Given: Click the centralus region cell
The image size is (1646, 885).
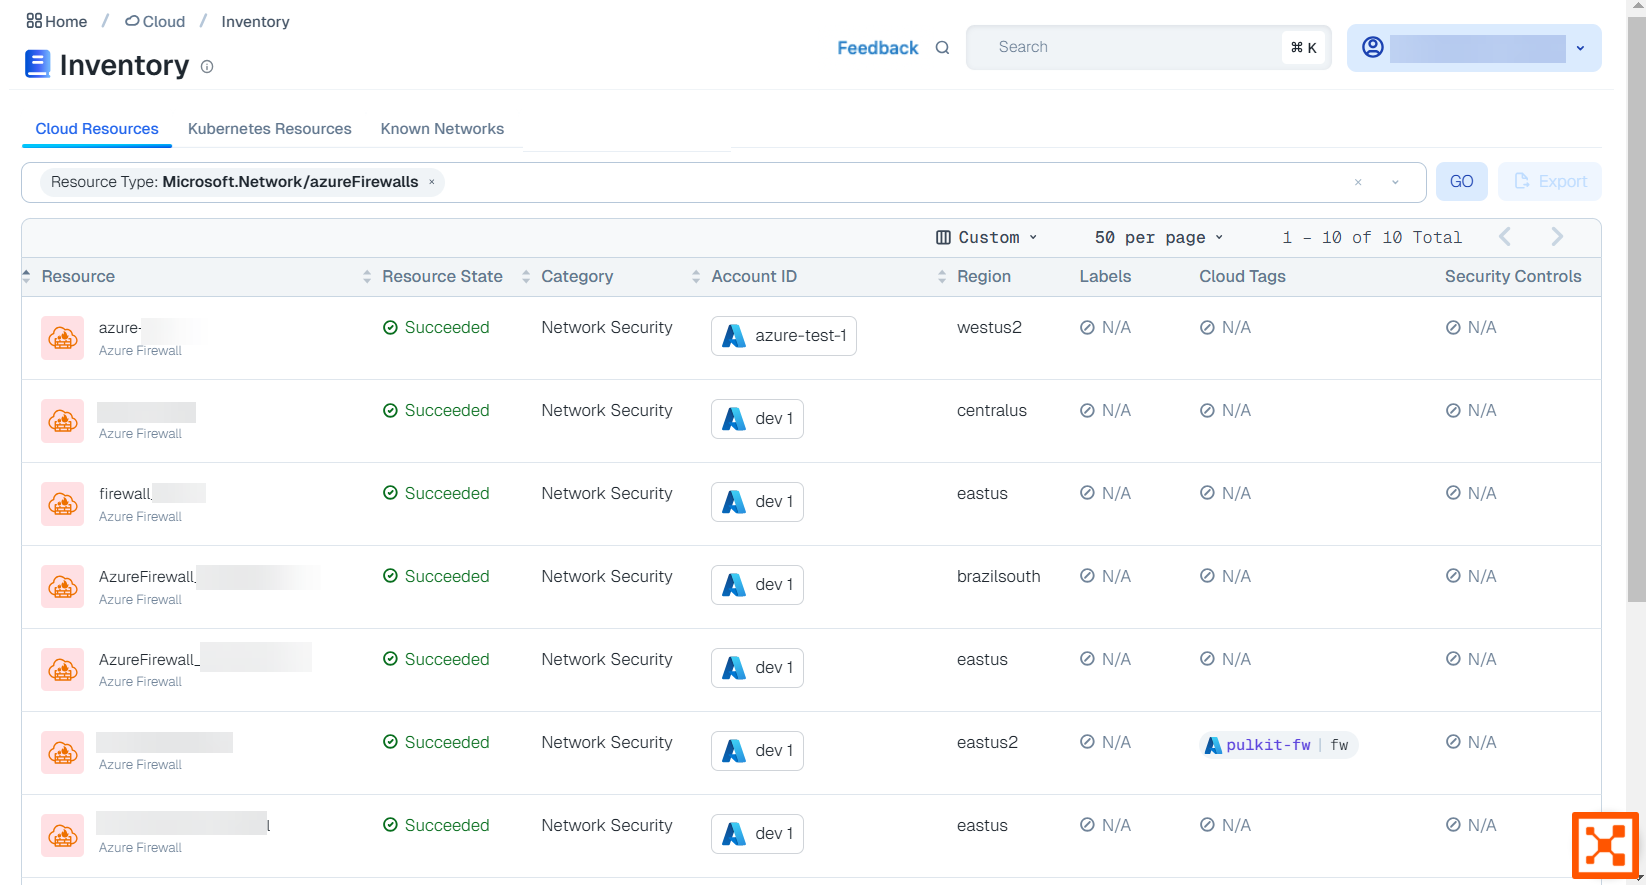Looking at the screenshot, I should coord(991,410).
